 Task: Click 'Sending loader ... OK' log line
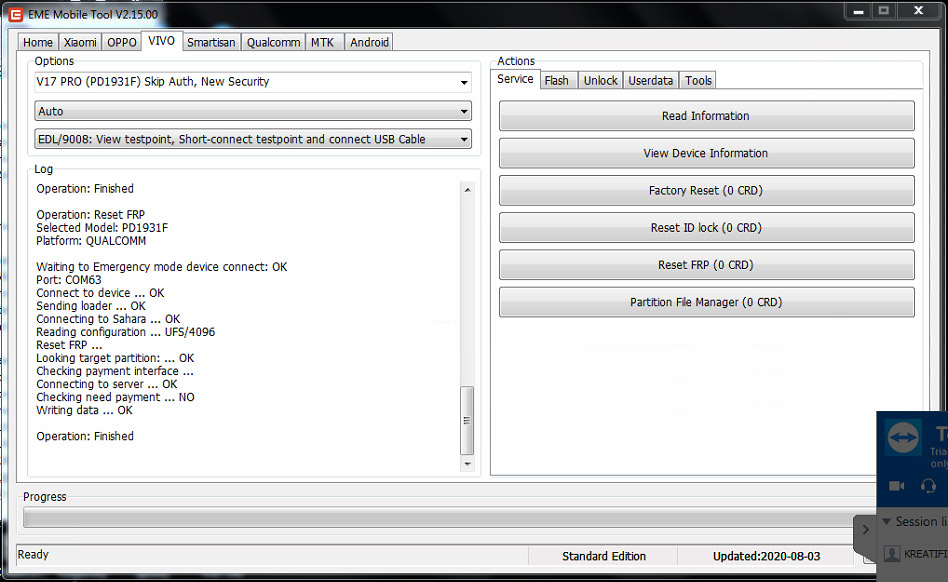pyautogui.click(x=91, y=306)
